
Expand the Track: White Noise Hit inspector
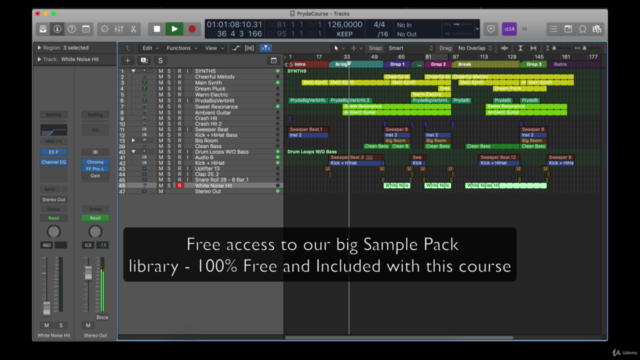tap(39, 59)
